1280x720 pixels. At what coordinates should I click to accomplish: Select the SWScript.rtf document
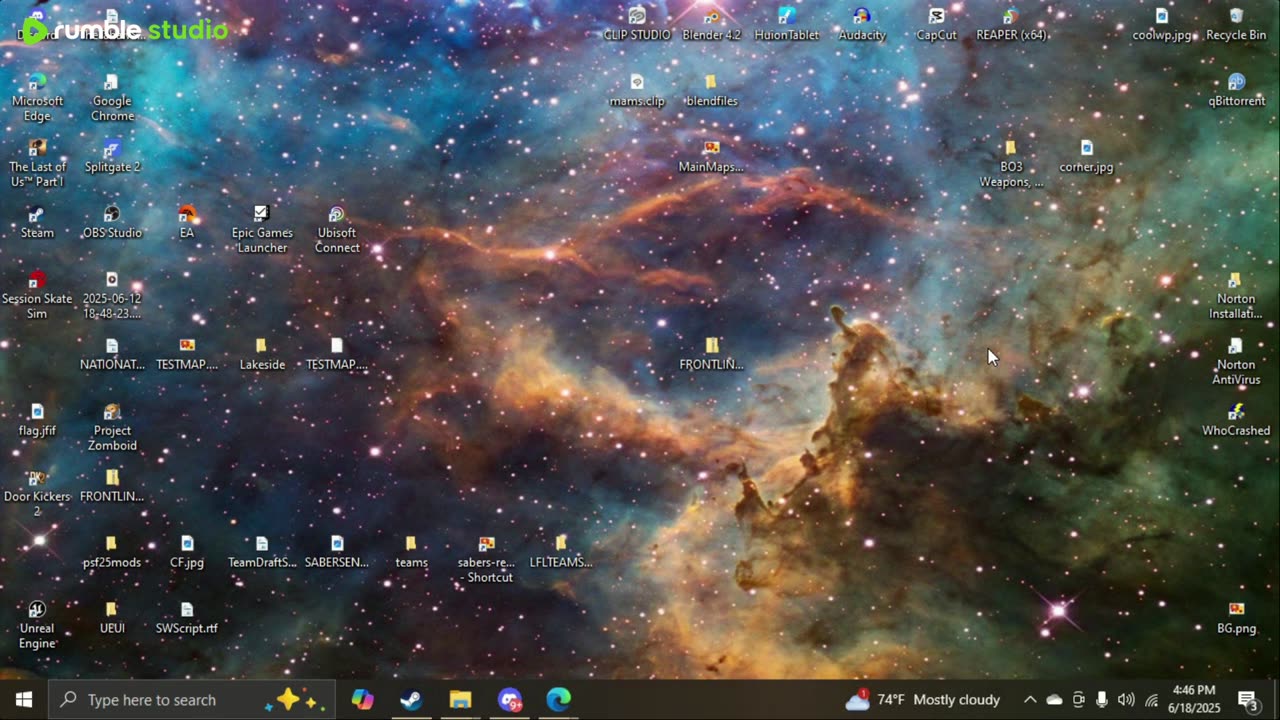(x=187, y=618)
